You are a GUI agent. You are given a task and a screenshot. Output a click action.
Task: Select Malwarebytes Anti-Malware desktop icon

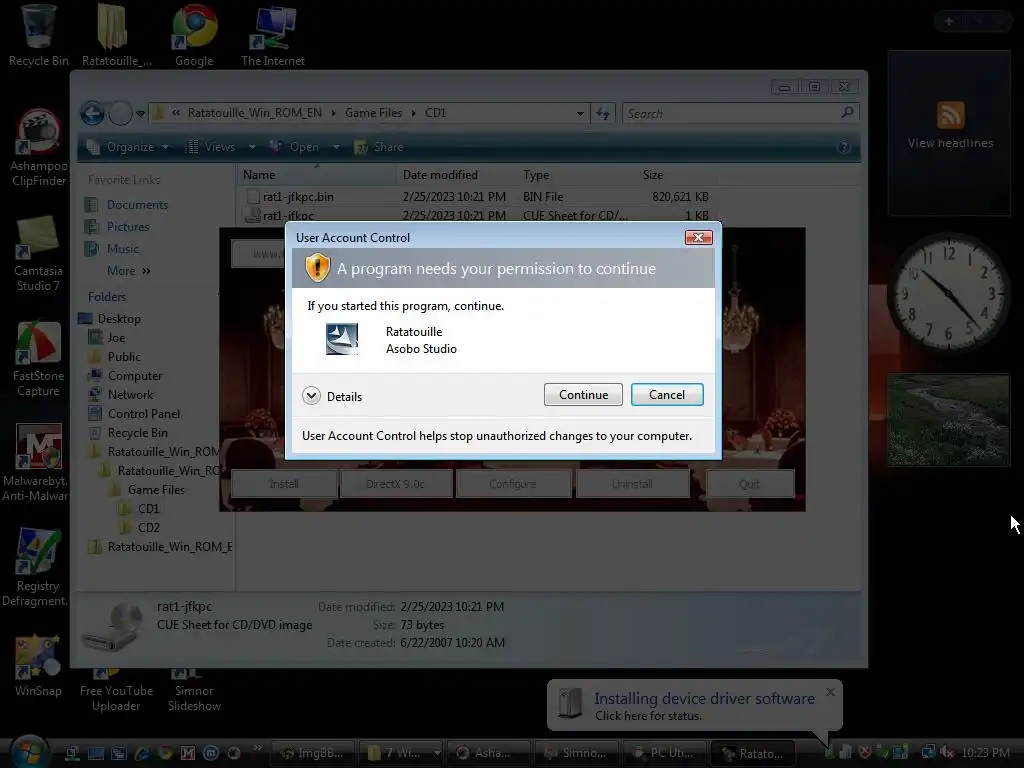37,462
